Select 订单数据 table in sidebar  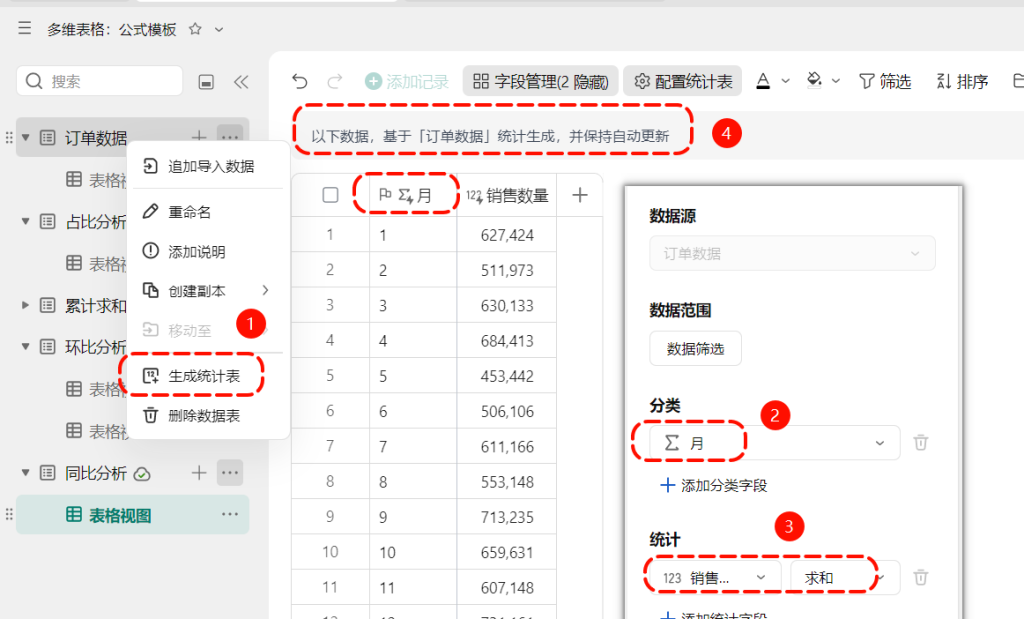(95, 138)
